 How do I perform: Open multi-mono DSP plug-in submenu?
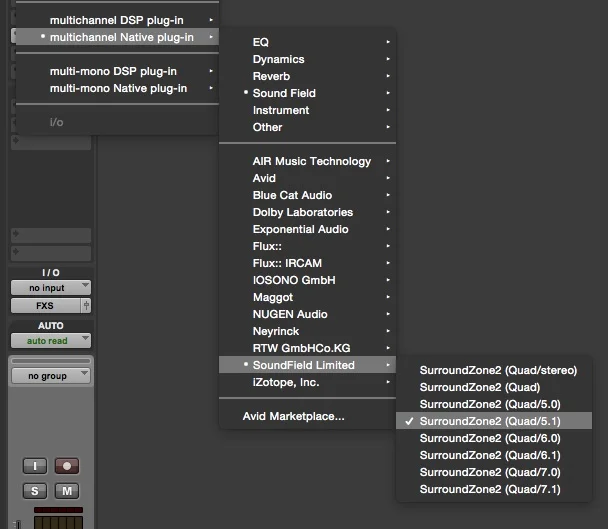pos(117,71)
